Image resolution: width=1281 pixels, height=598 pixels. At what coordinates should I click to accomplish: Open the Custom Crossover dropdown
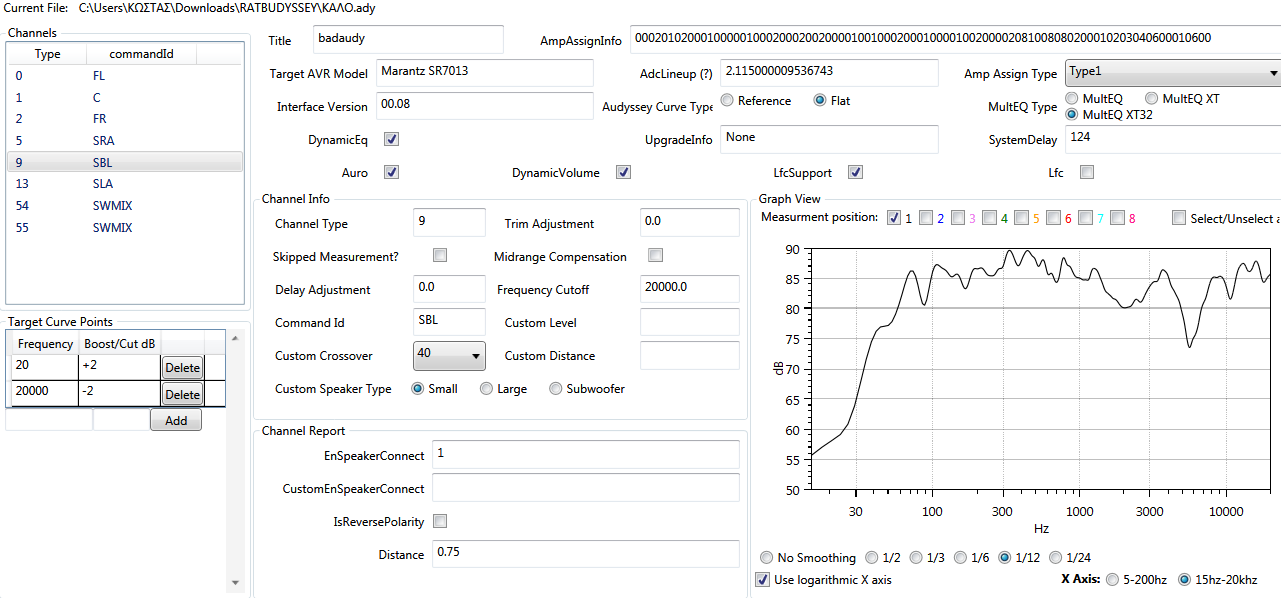point(448,355)
